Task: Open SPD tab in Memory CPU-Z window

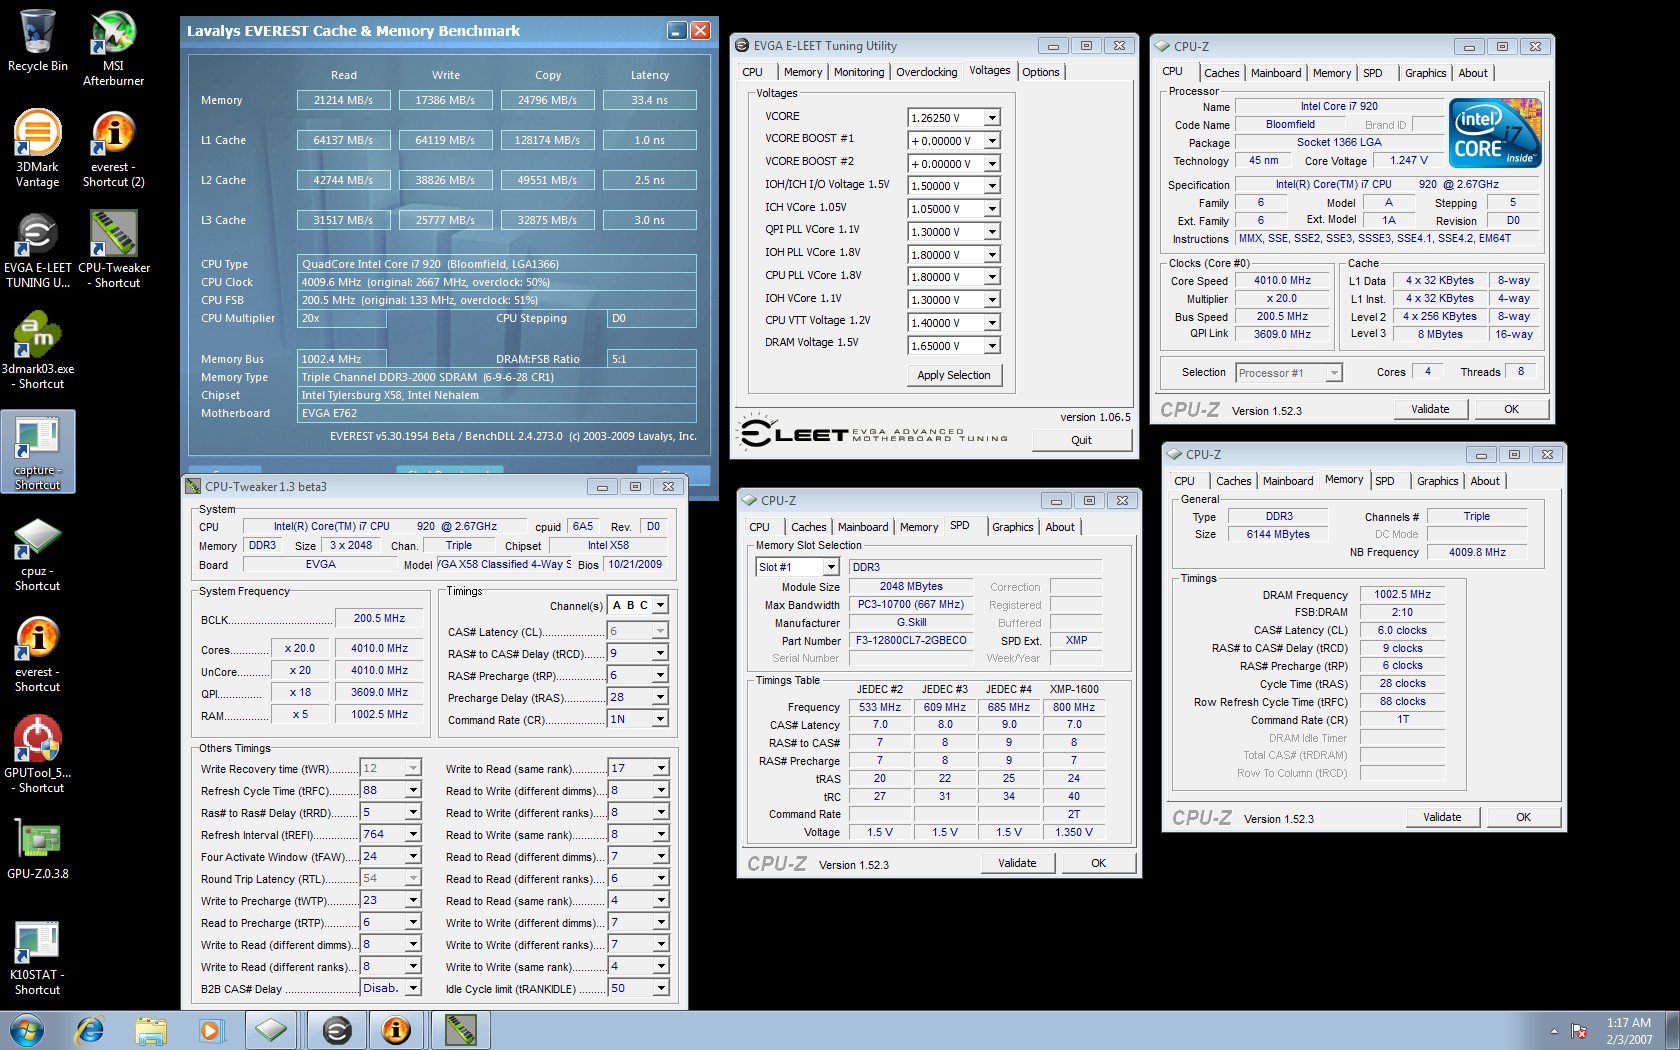Action: pos(1384,481)
